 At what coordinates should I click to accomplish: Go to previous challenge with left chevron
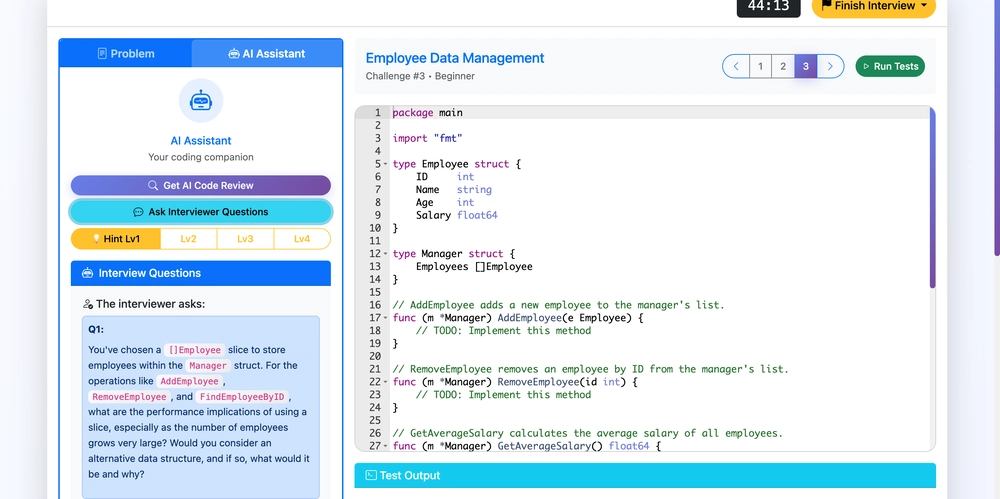736,66
